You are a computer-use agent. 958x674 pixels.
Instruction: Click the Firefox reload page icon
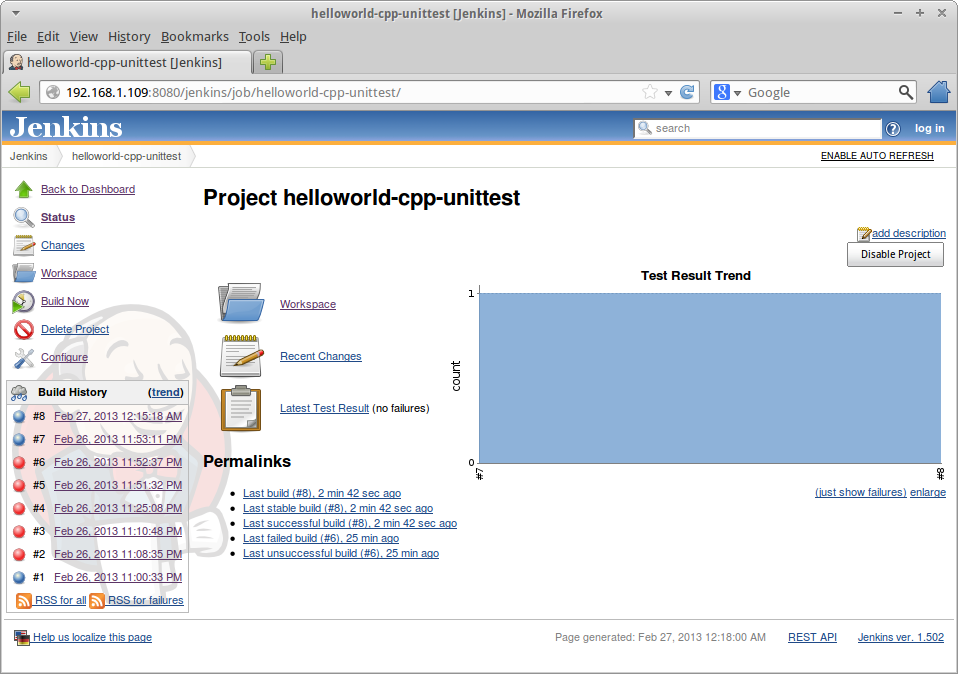(x=687, y=92)
